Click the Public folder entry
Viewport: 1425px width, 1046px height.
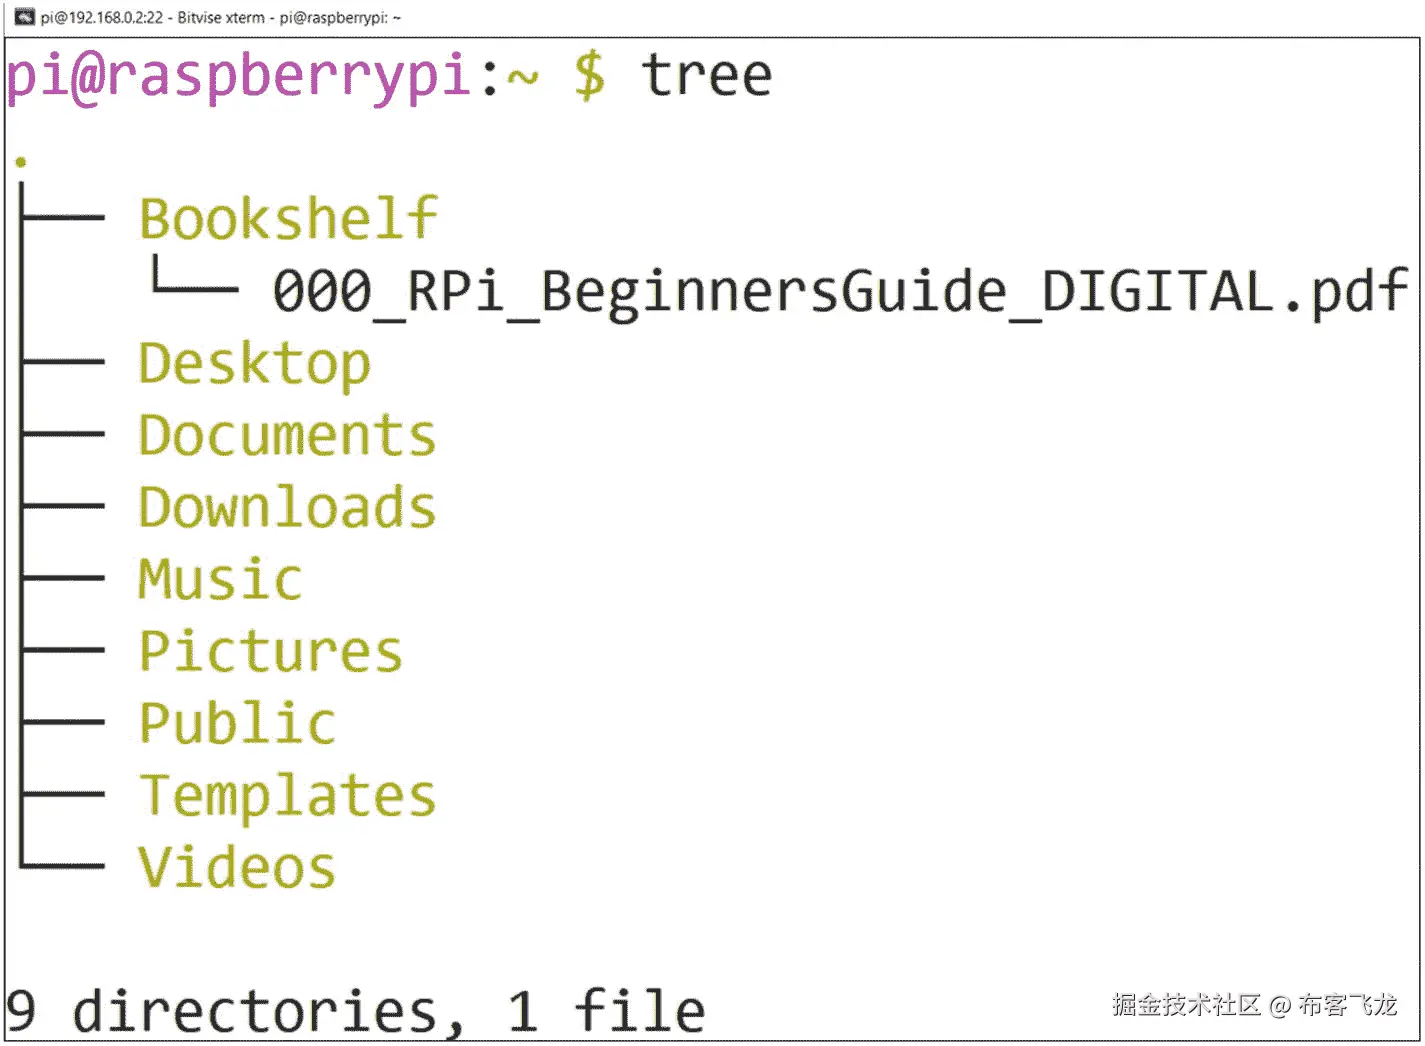point(236,723)
